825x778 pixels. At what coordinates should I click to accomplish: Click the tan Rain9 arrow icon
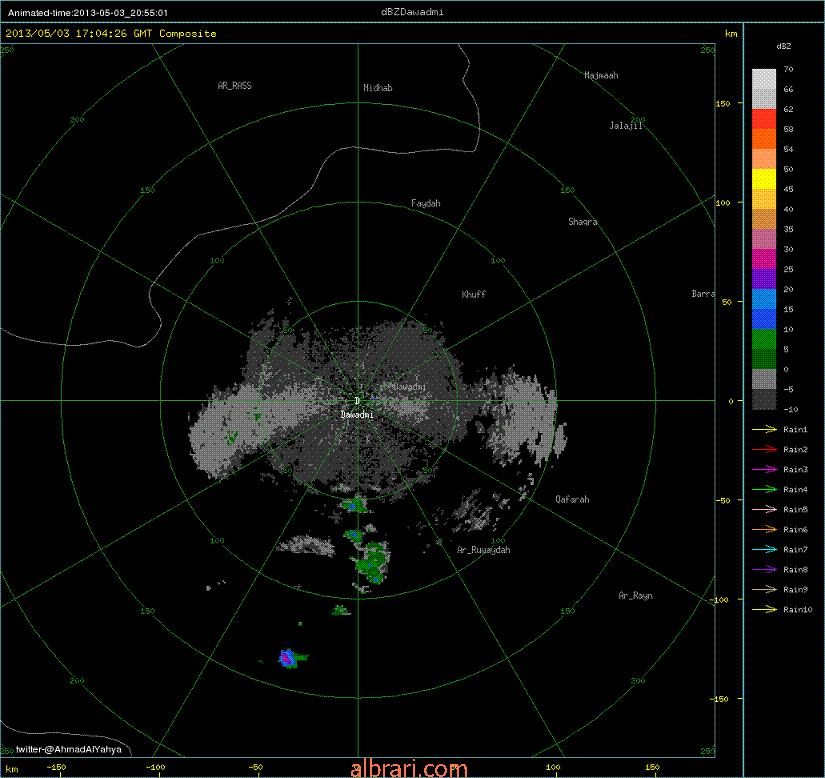[x=764, y=589]
